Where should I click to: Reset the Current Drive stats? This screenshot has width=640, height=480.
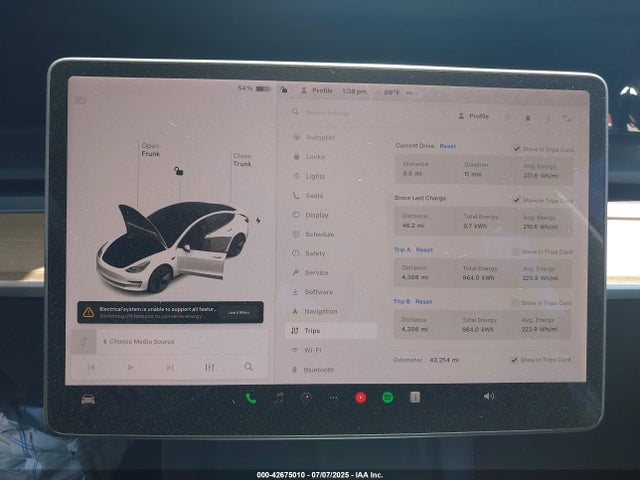448,146
